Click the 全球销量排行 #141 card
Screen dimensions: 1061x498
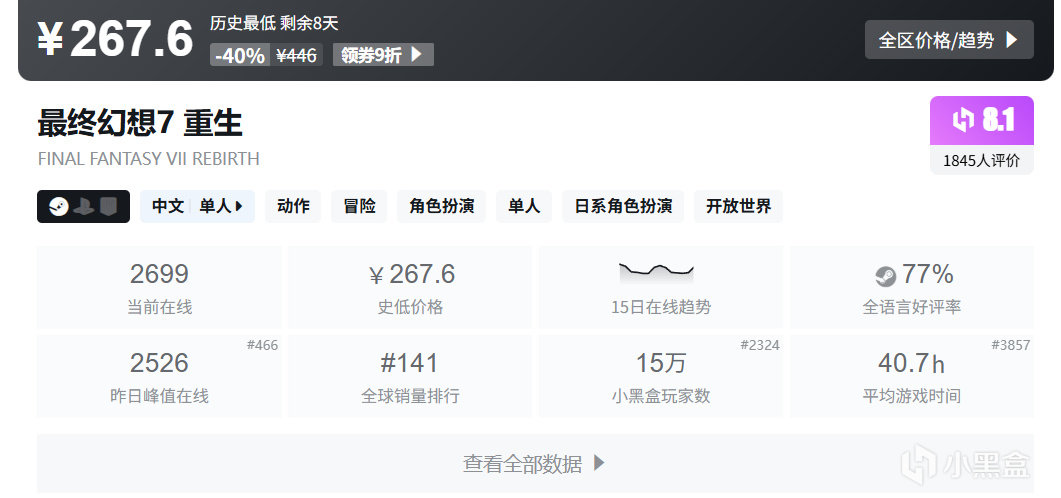pyautogui.click(x=410, y=376)
